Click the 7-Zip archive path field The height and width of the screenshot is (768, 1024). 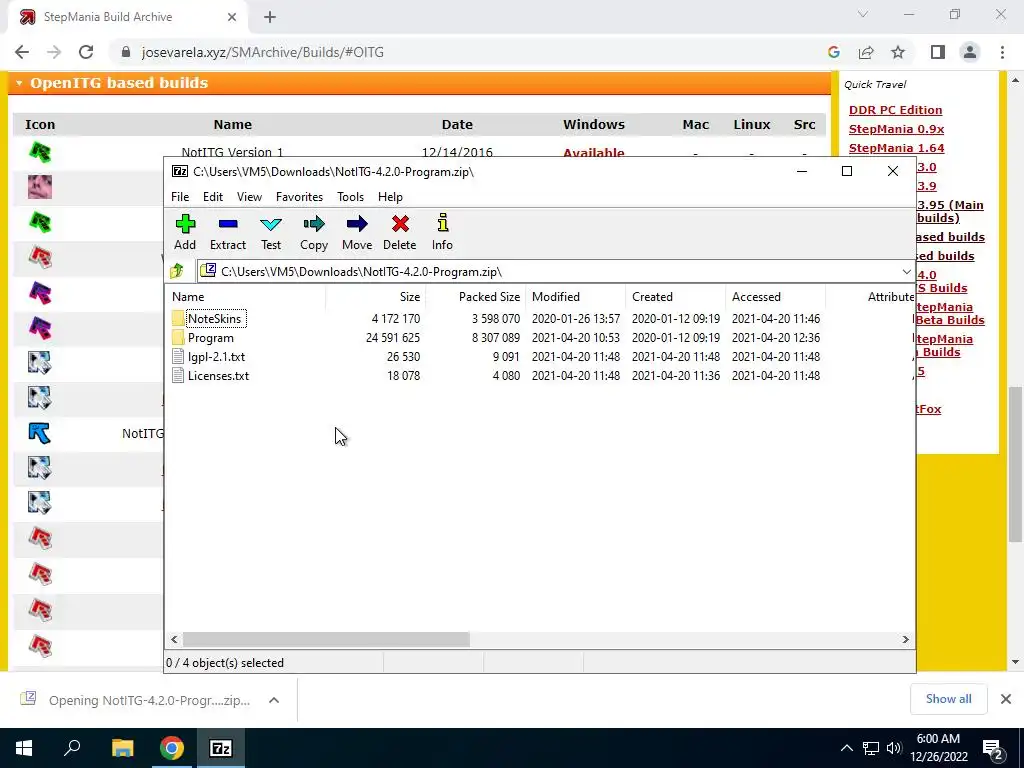(x=549, y=272)
